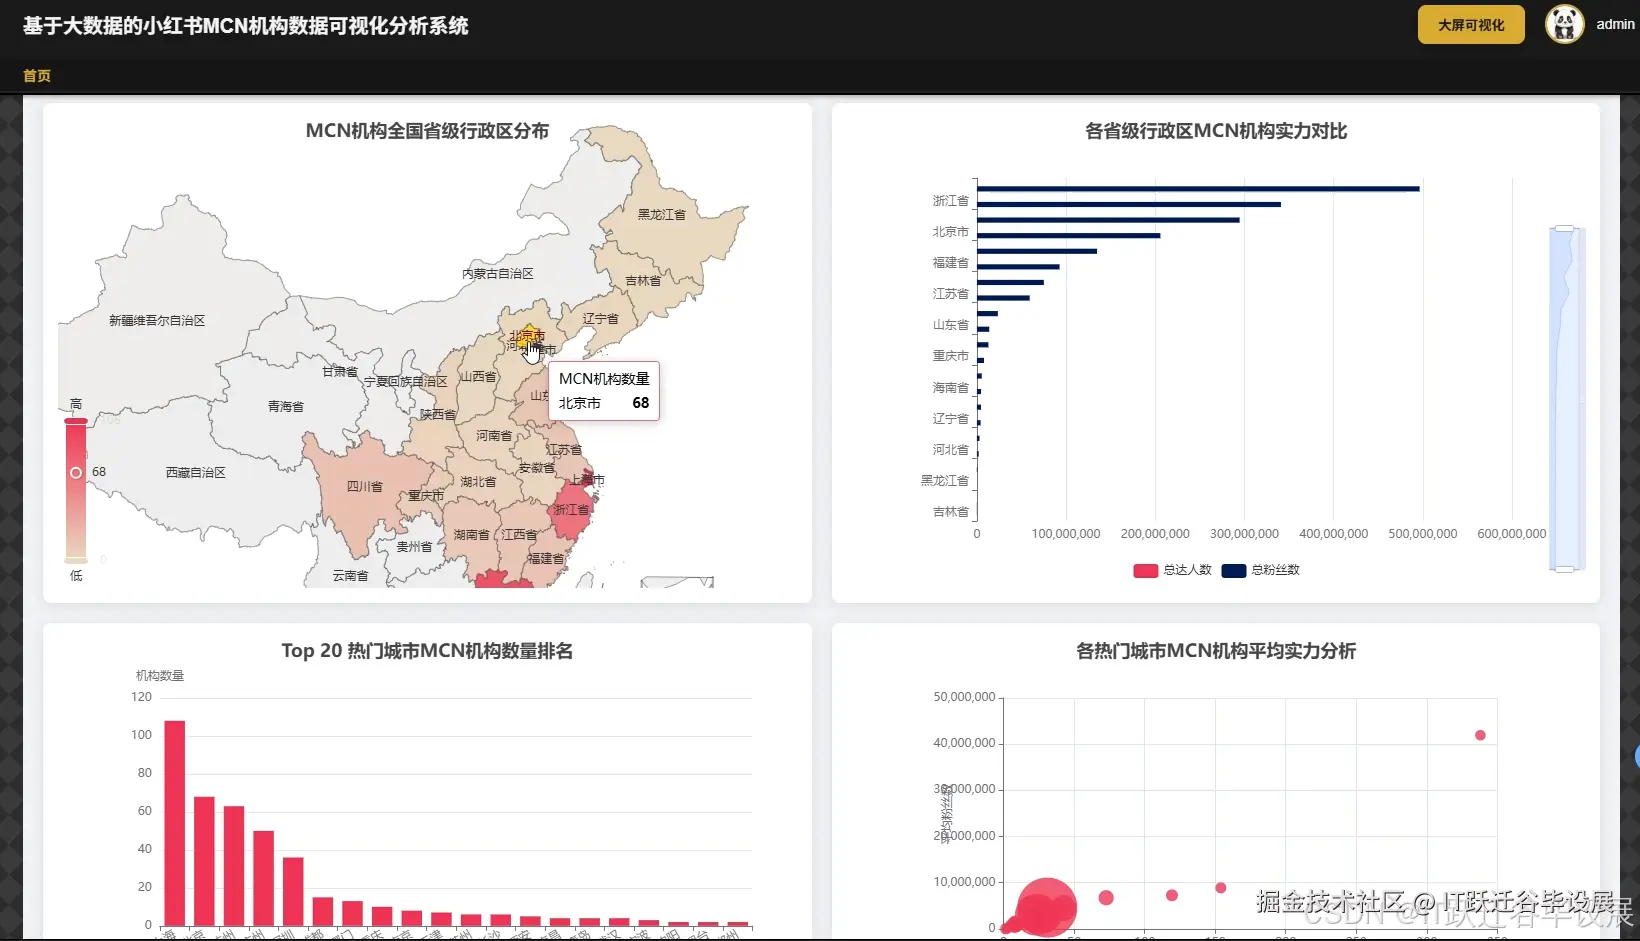Screen dimensions: 1640x941
Task: Select 浙江省 on the map
Action: click(571, 510)
